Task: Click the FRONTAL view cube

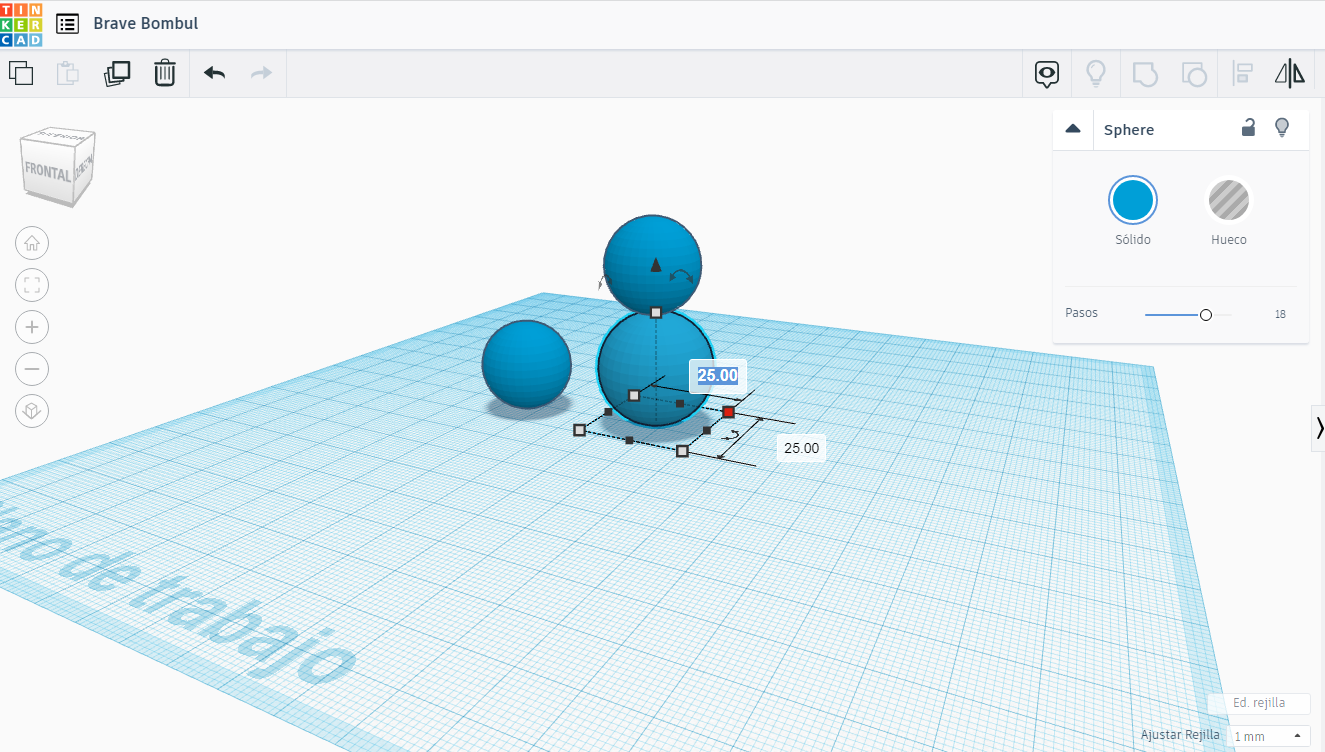Action: pyautogui.click(x=48, y=173)
